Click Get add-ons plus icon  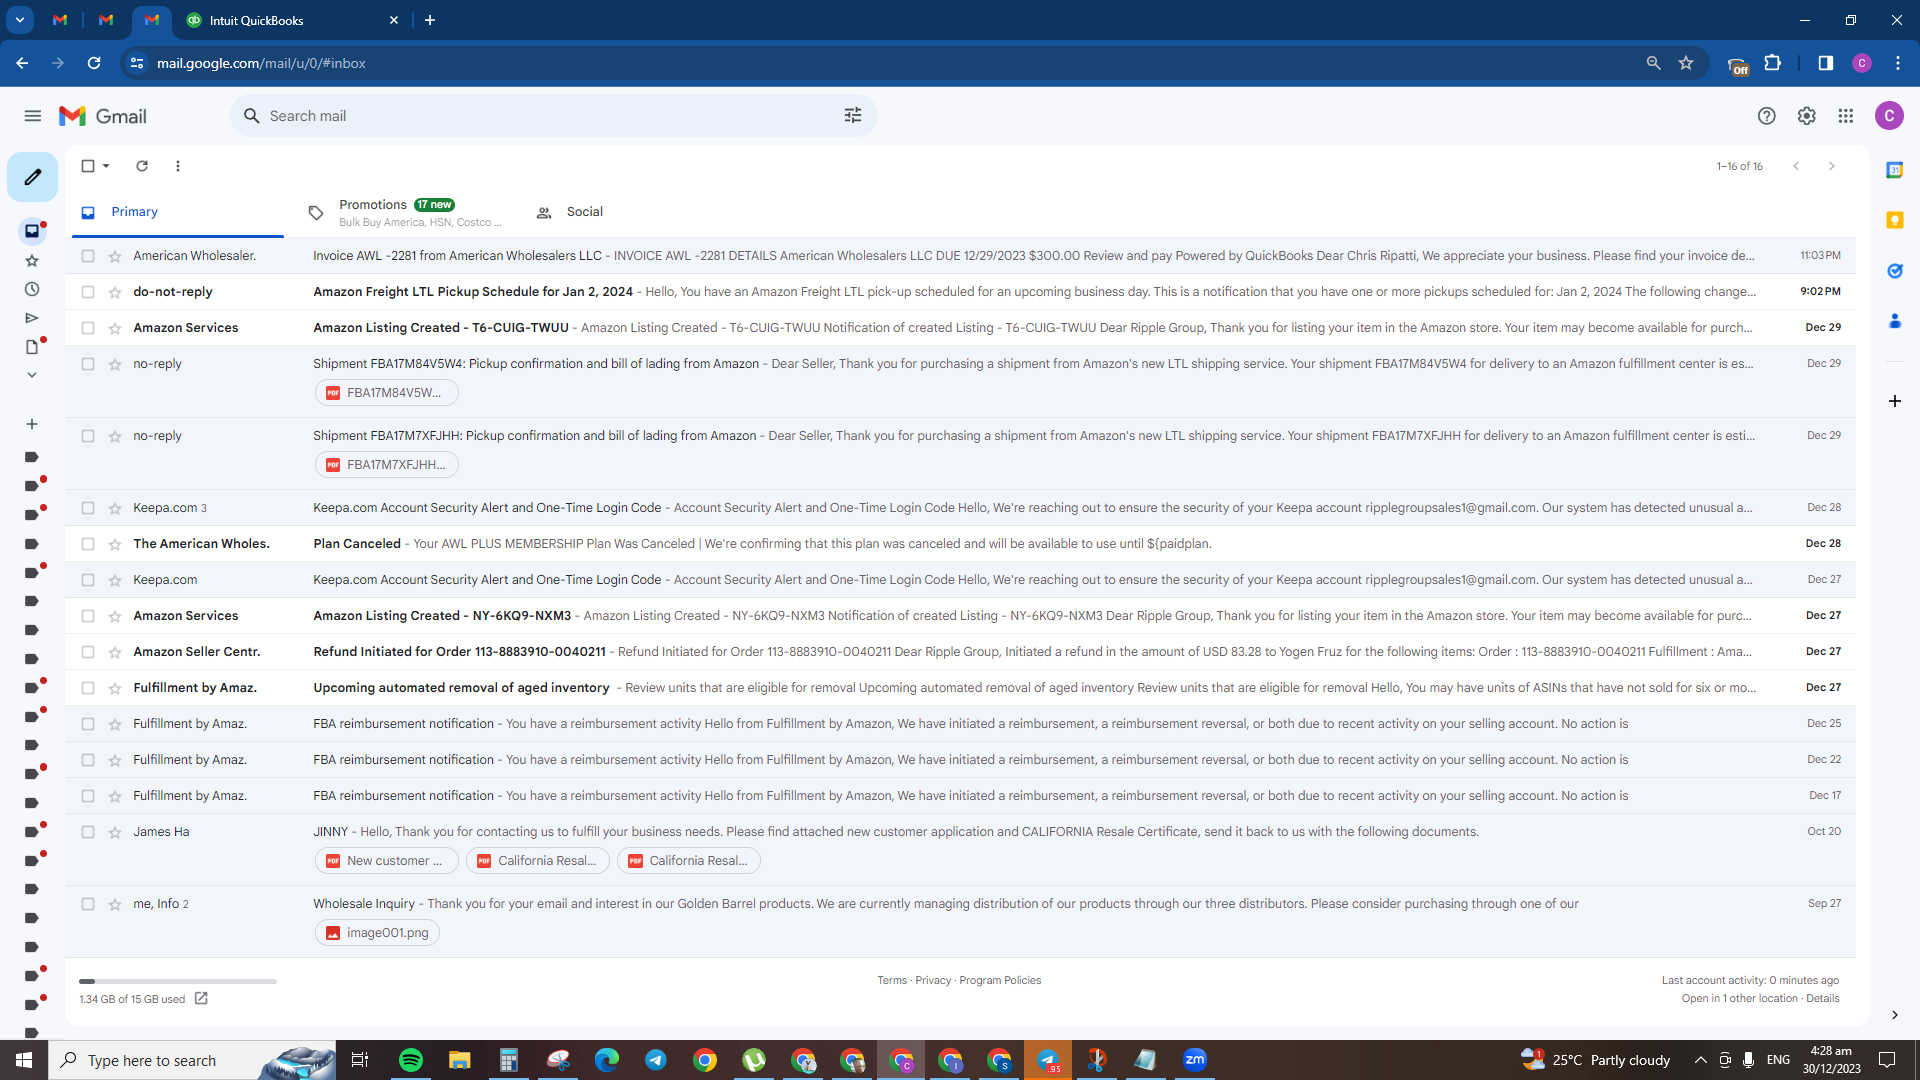coord(1894,401)
